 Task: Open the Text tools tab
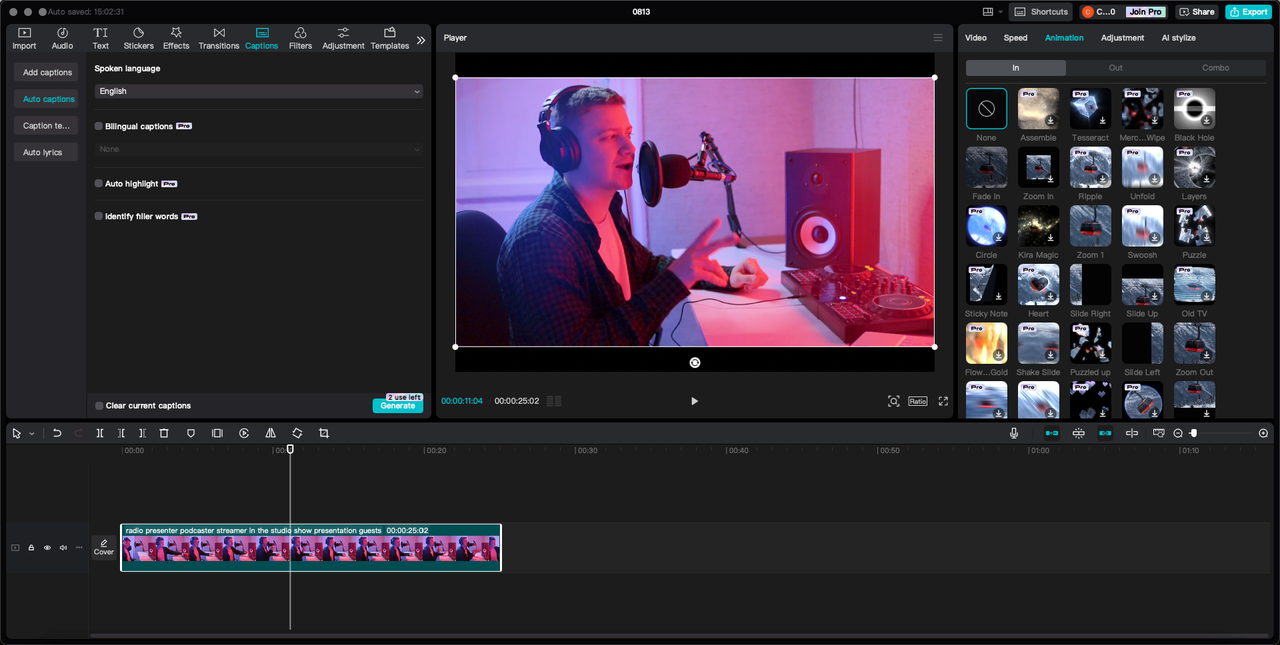(x=101, y=38)
